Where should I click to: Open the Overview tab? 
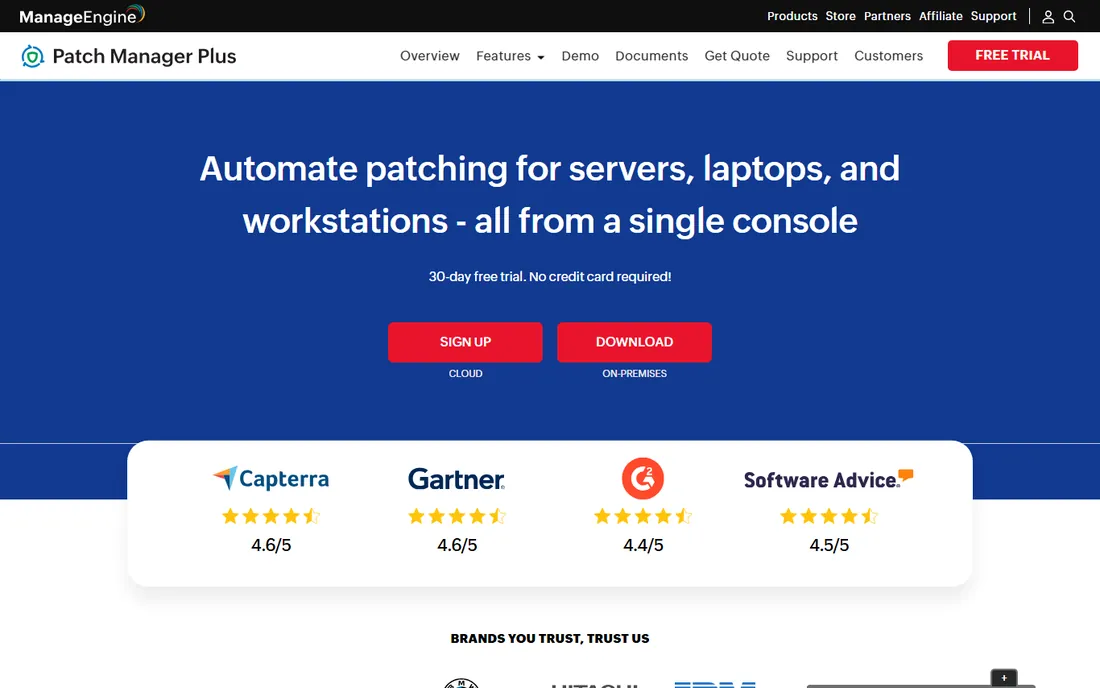(x=429, y=56)
